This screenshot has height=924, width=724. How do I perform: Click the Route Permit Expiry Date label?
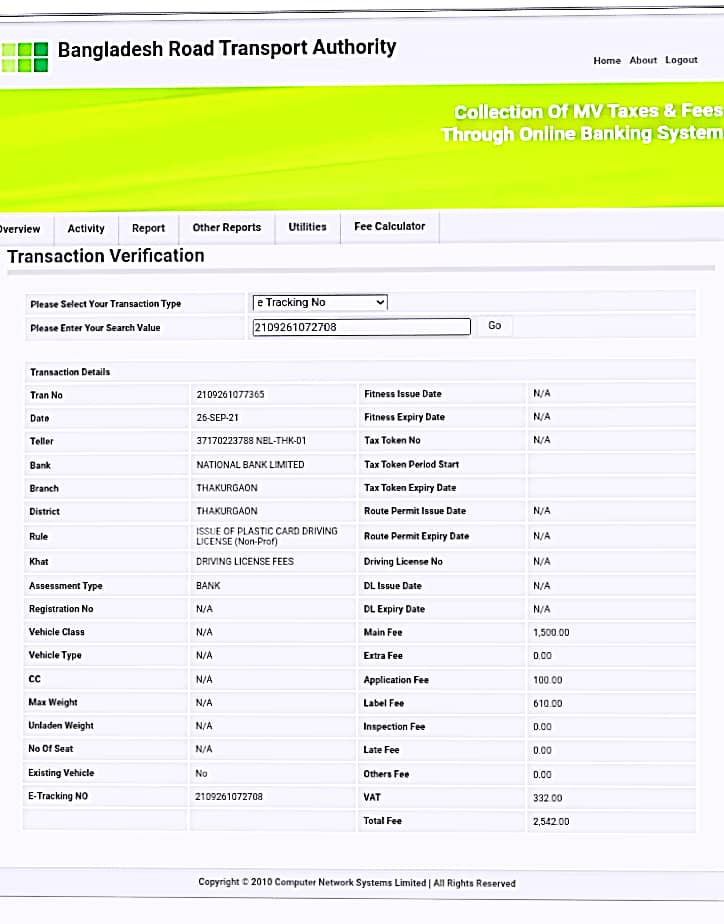[x=416, y=536]
